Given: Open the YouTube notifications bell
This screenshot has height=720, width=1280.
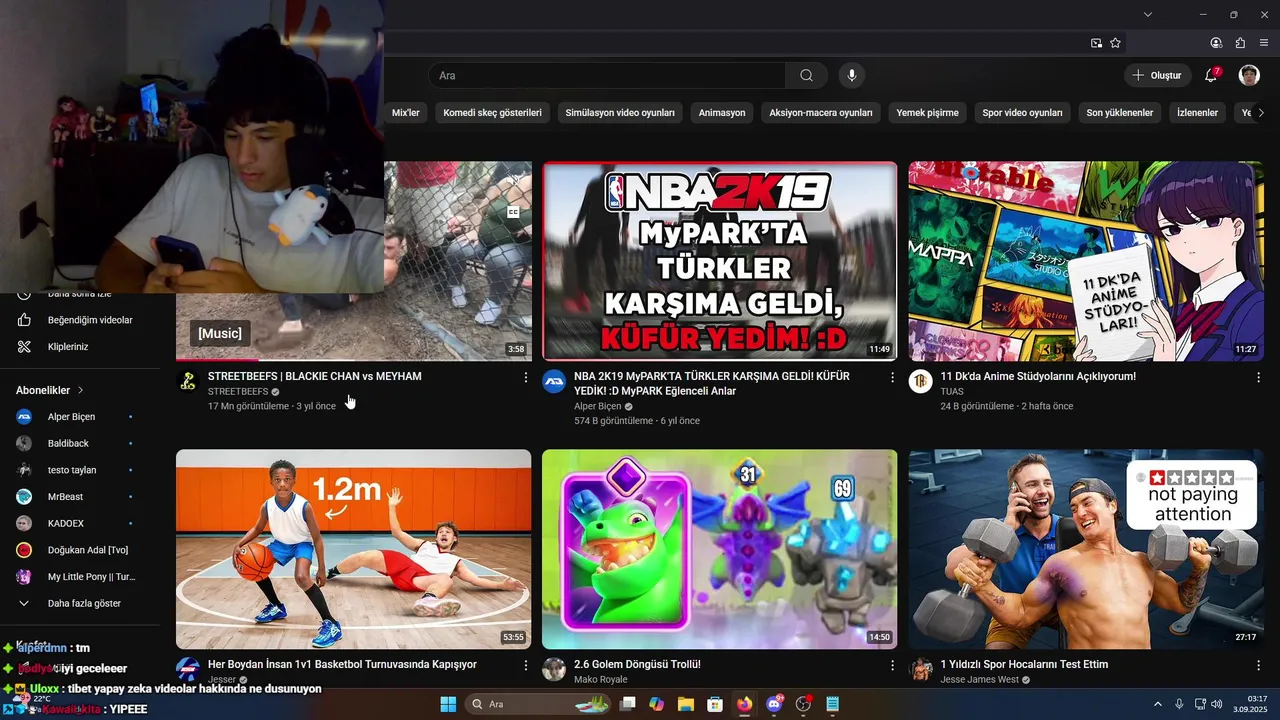Looking at the screenshot, I should (1211, 75).
